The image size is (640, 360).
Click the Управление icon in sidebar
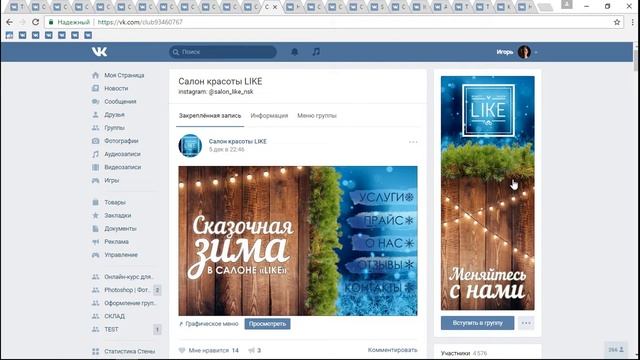pos(96,255)
